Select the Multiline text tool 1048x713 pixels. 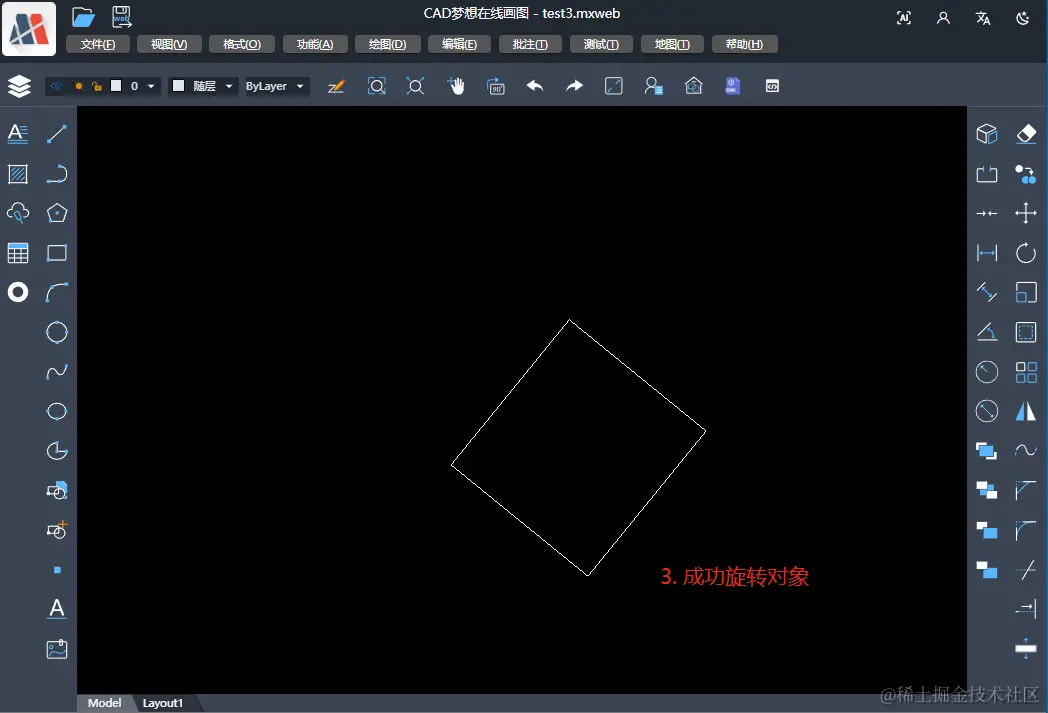[x=18, y=134]
